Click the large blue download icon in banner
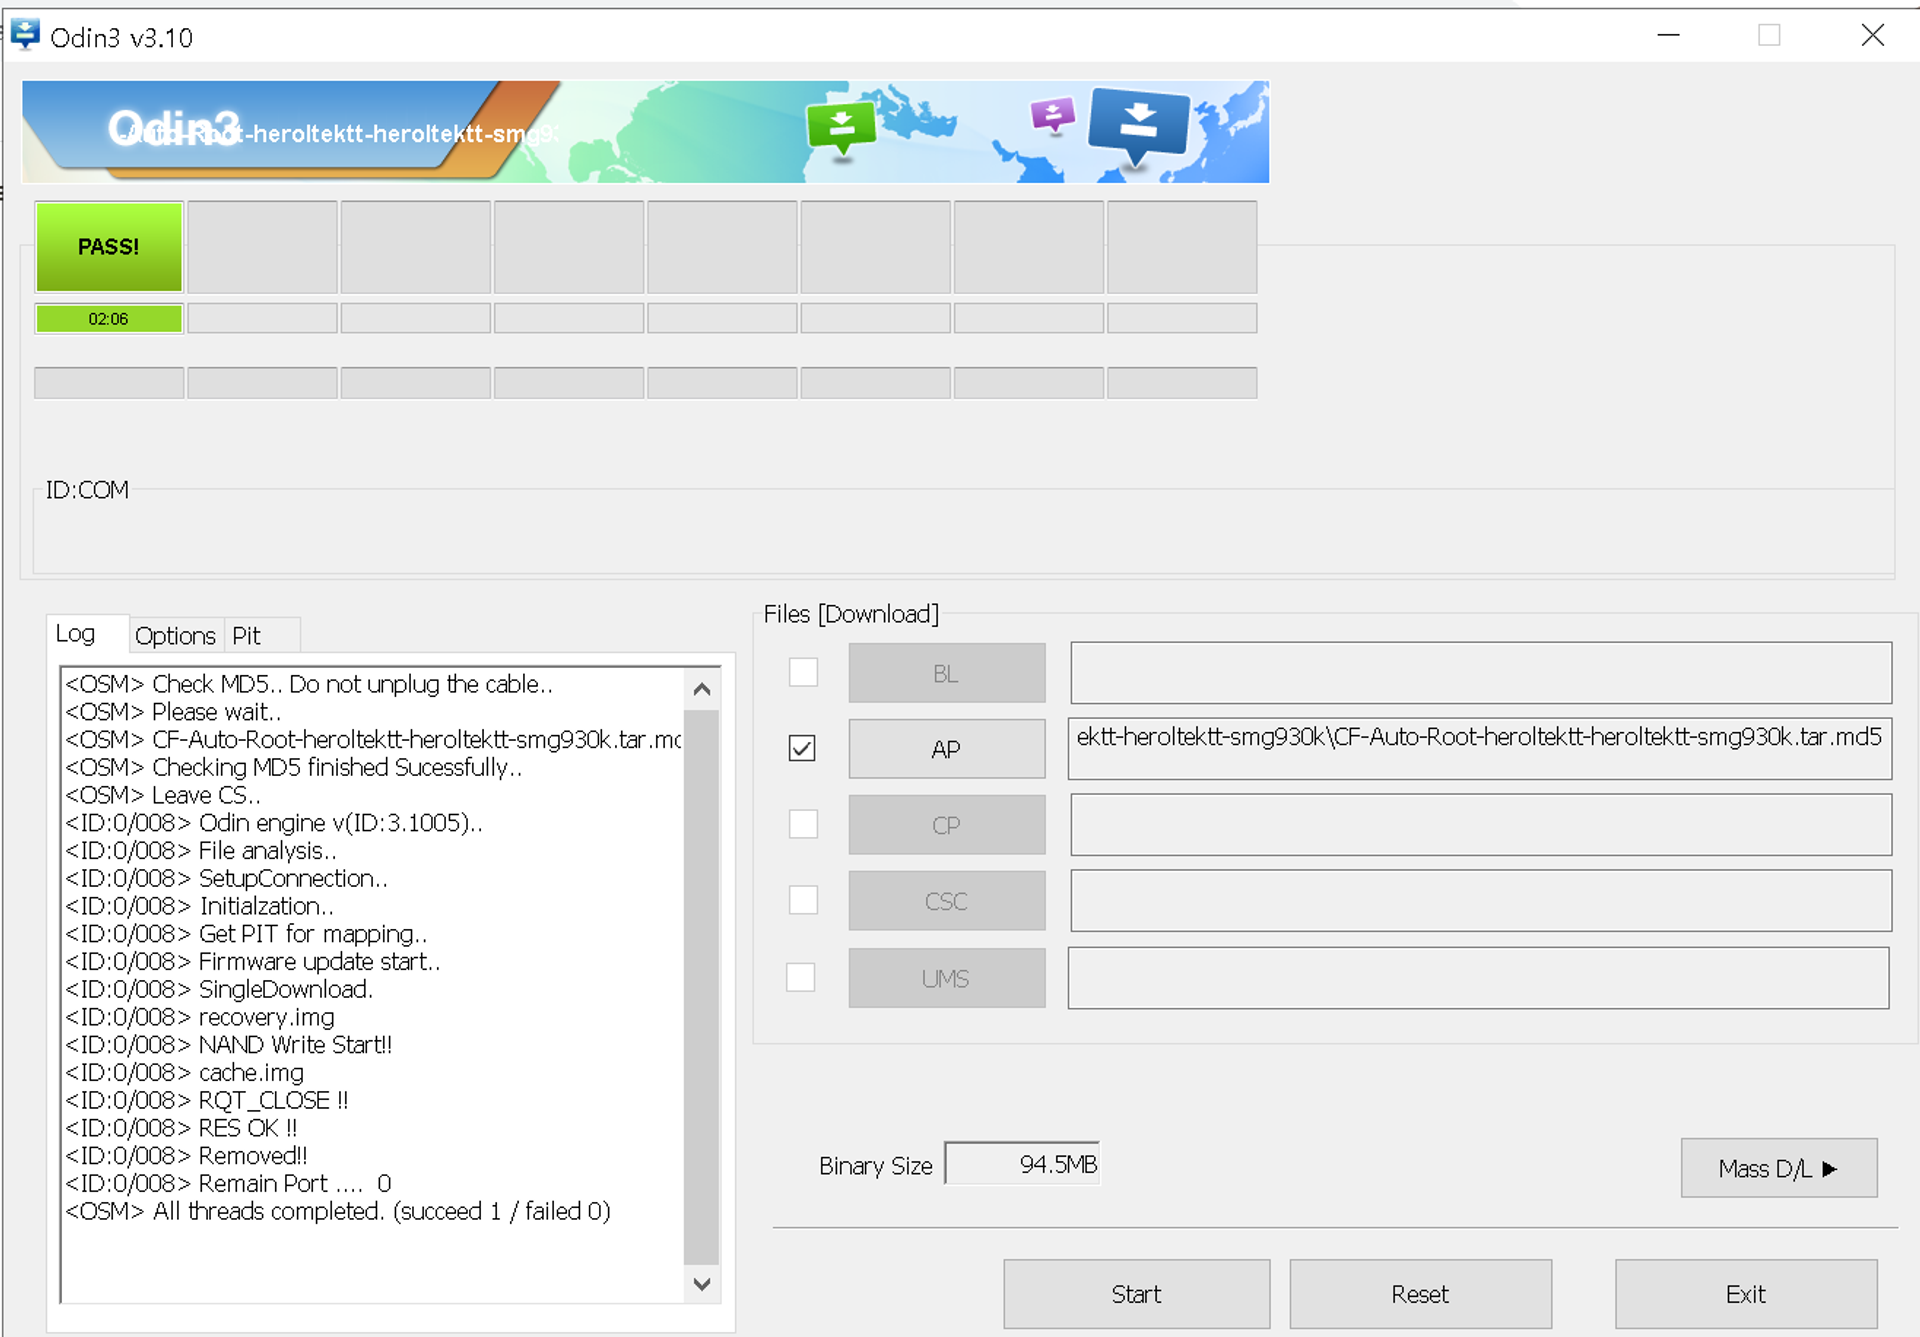Screen dimensions: 1920x1337 1139,124
